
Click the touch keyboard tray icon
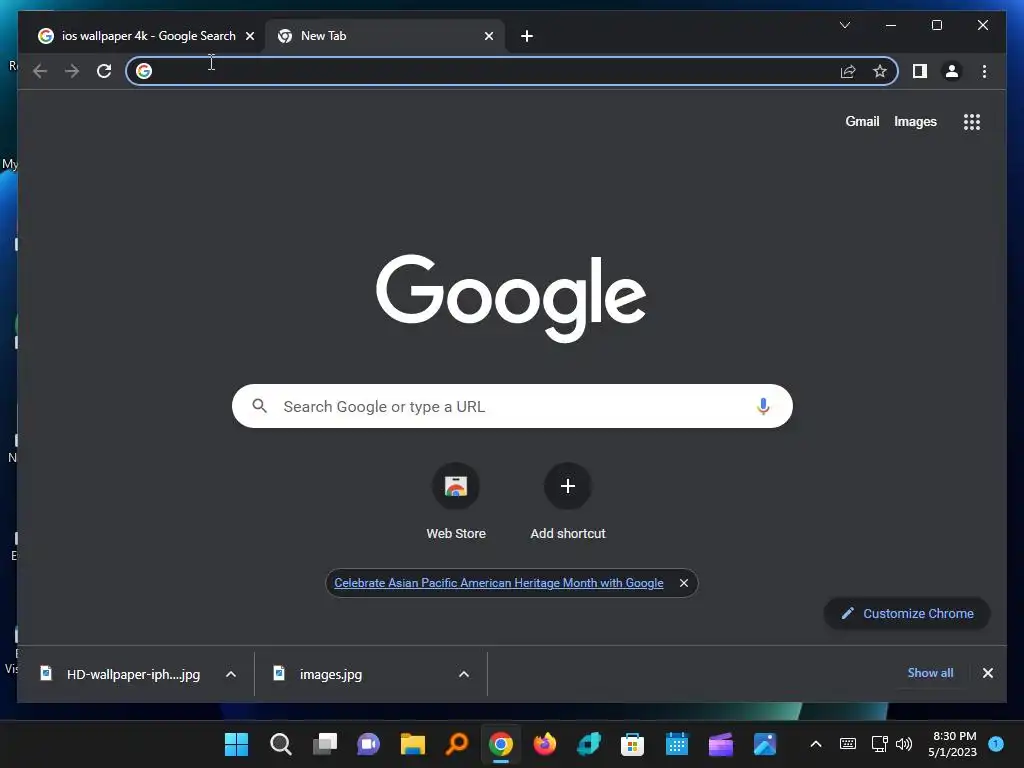pos(848,743)
